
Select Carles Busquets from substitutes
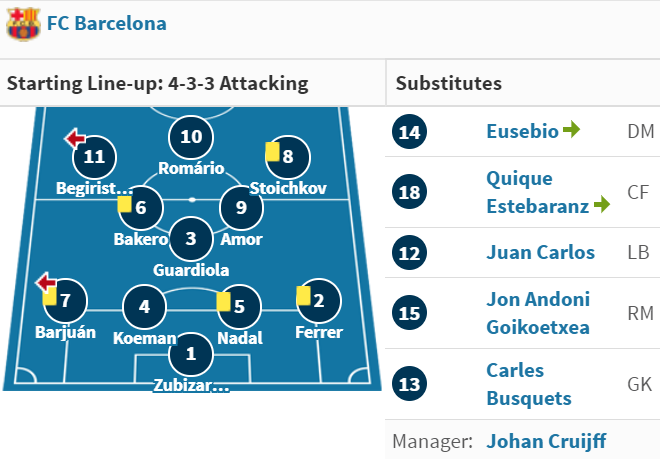(x=529, y=384)
